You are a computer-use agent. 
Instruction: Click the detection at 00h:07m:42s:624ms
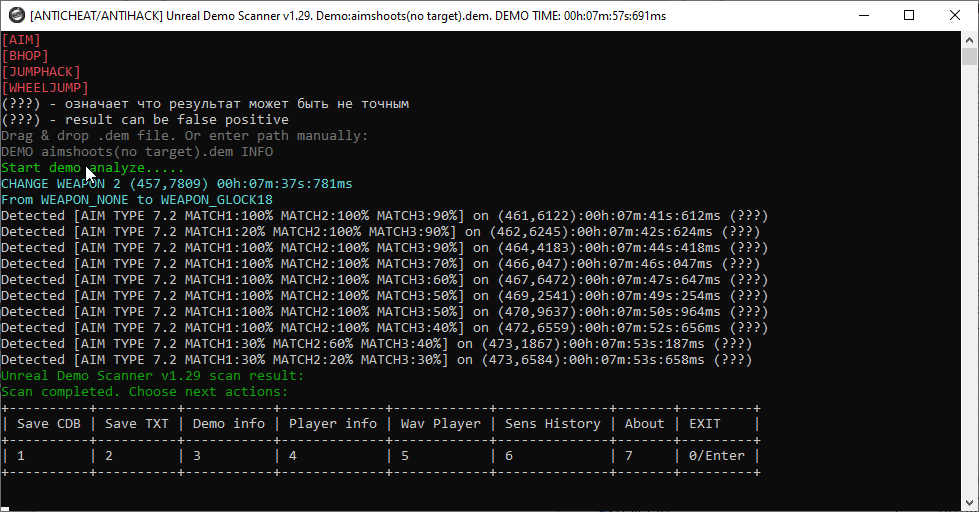(380, 232)
